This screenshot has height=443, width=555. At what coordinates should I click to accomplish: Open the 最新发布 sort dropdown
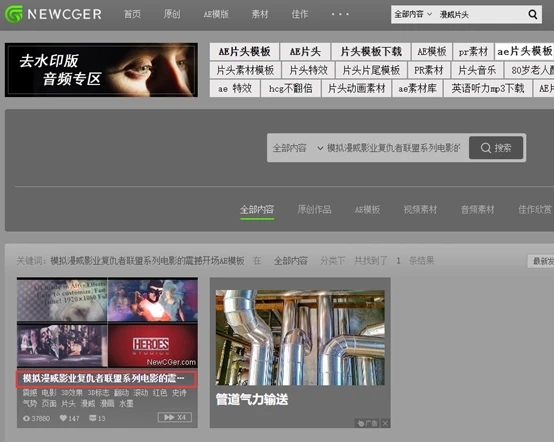(x=541, y=261)
